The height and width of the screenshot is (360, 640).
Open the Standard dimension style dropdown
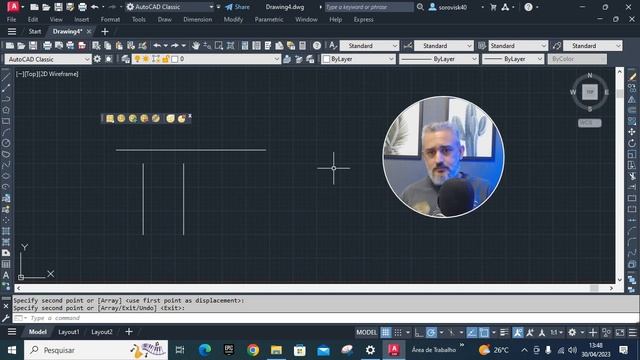tap(444, 46)
